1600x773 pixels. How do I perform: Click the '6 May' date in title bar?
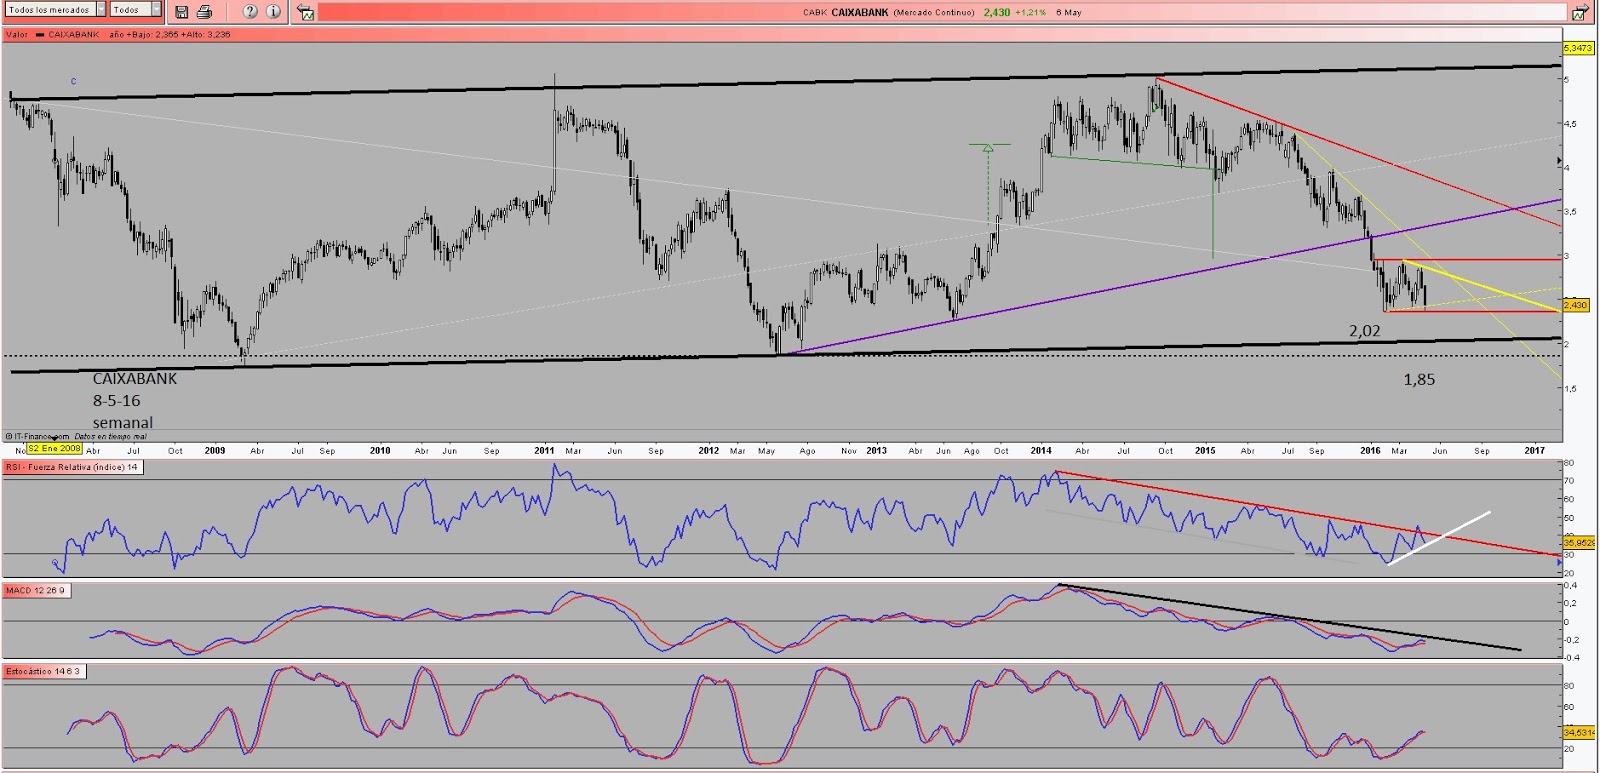[1069, 13]
